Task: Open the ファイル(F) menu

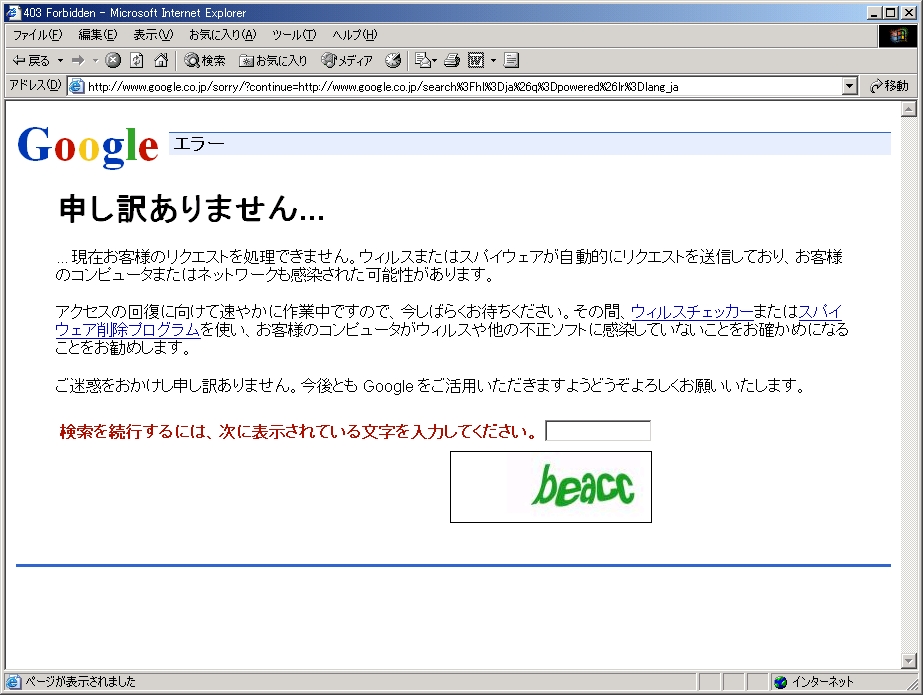Action: click(x=37, y=35)
